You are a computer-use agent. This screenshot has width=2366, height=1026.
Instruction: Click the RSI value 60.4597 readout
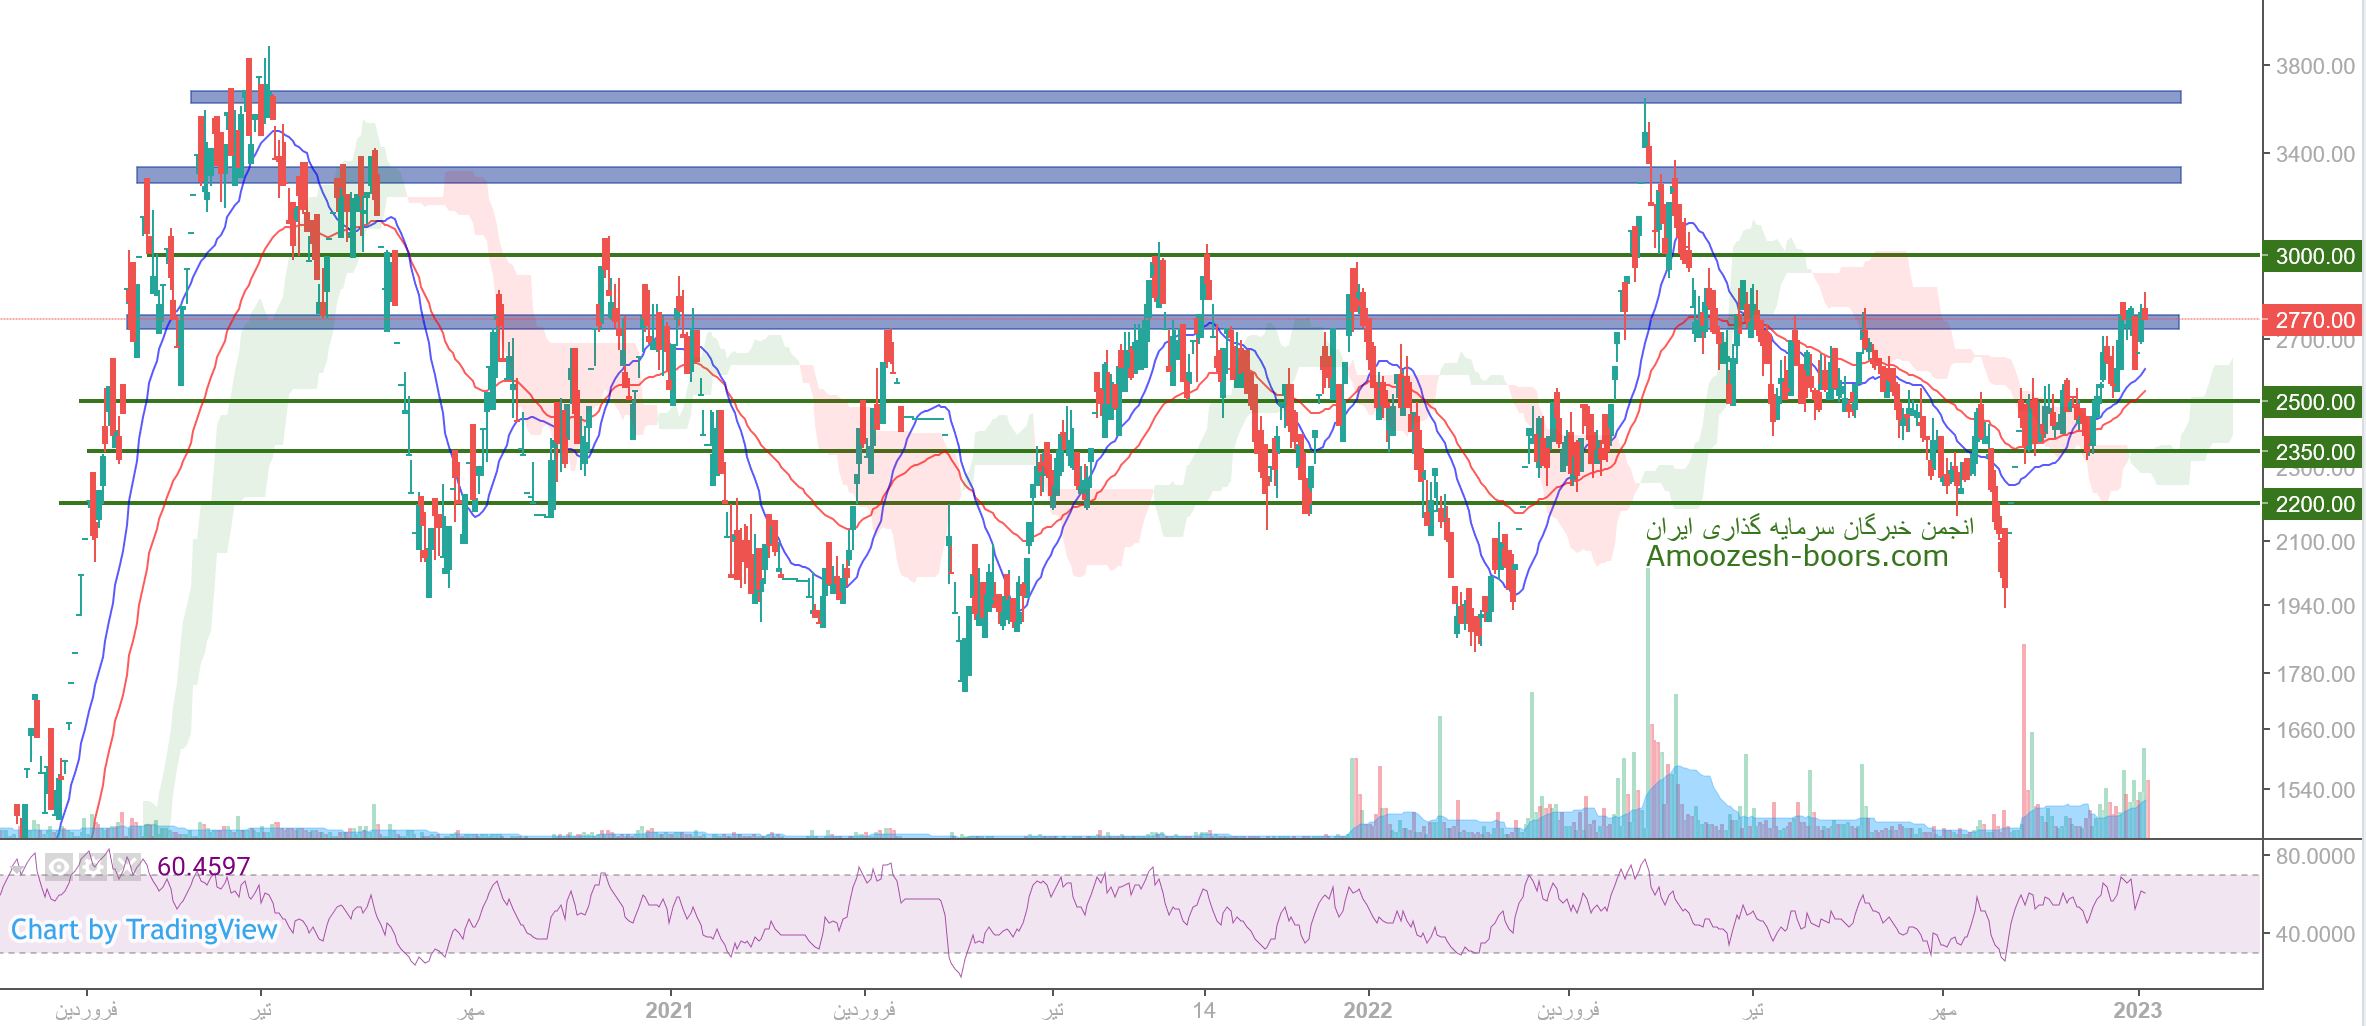pos(204,866)
